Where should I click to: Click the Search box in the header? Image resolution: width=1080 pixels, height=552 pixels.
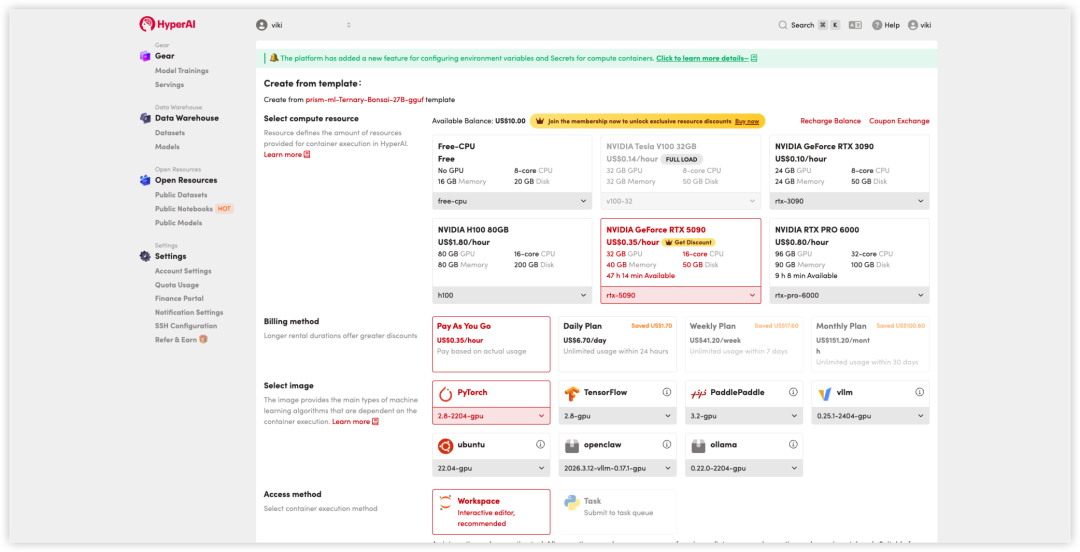(809, 25)
